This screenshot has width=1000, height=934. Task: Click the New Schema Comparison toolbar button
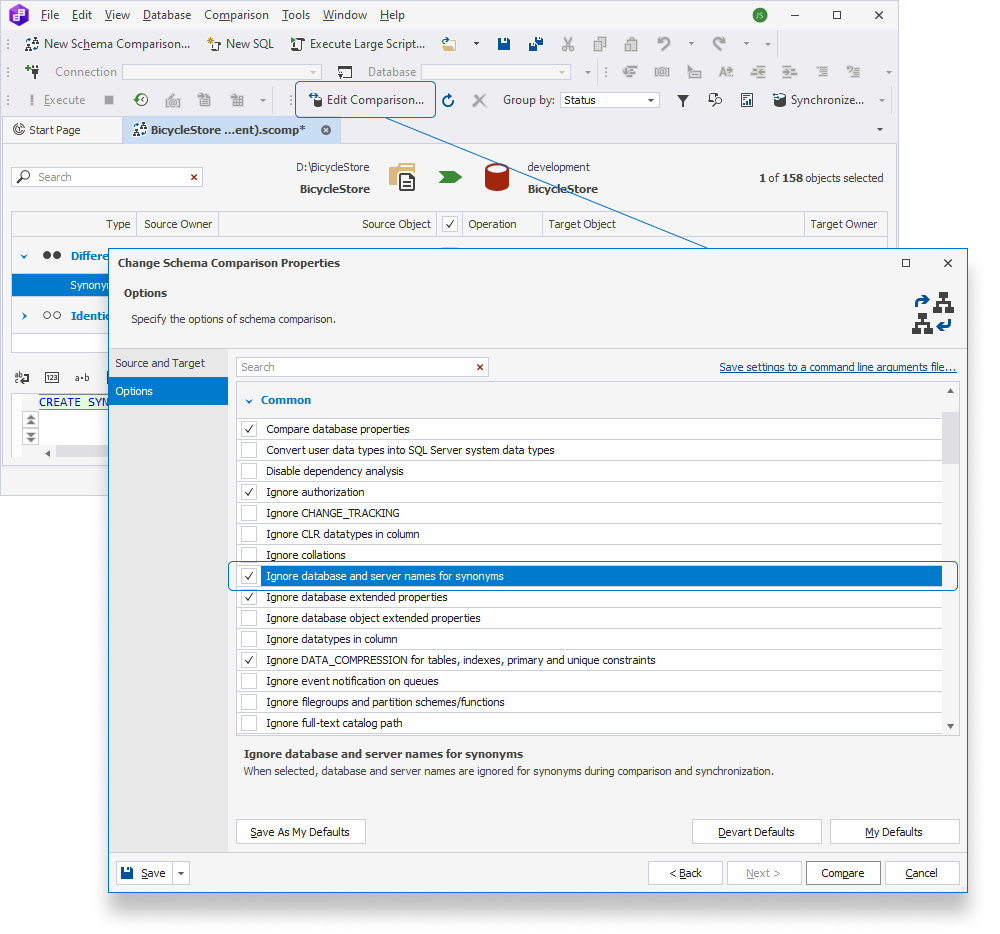(x=107, y=44)
